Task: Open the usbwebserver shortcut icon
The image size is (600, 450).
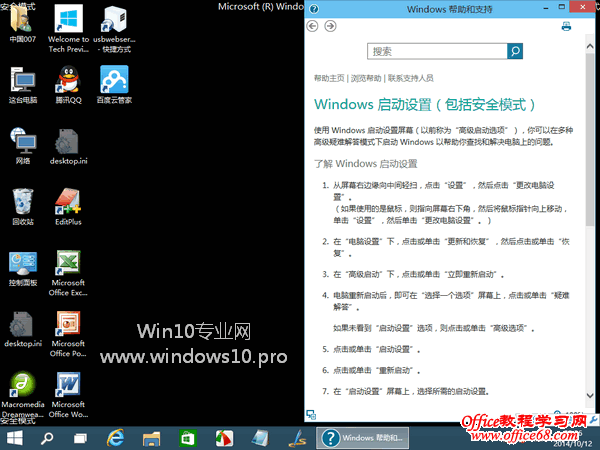Action: click(x=114, y=28)
